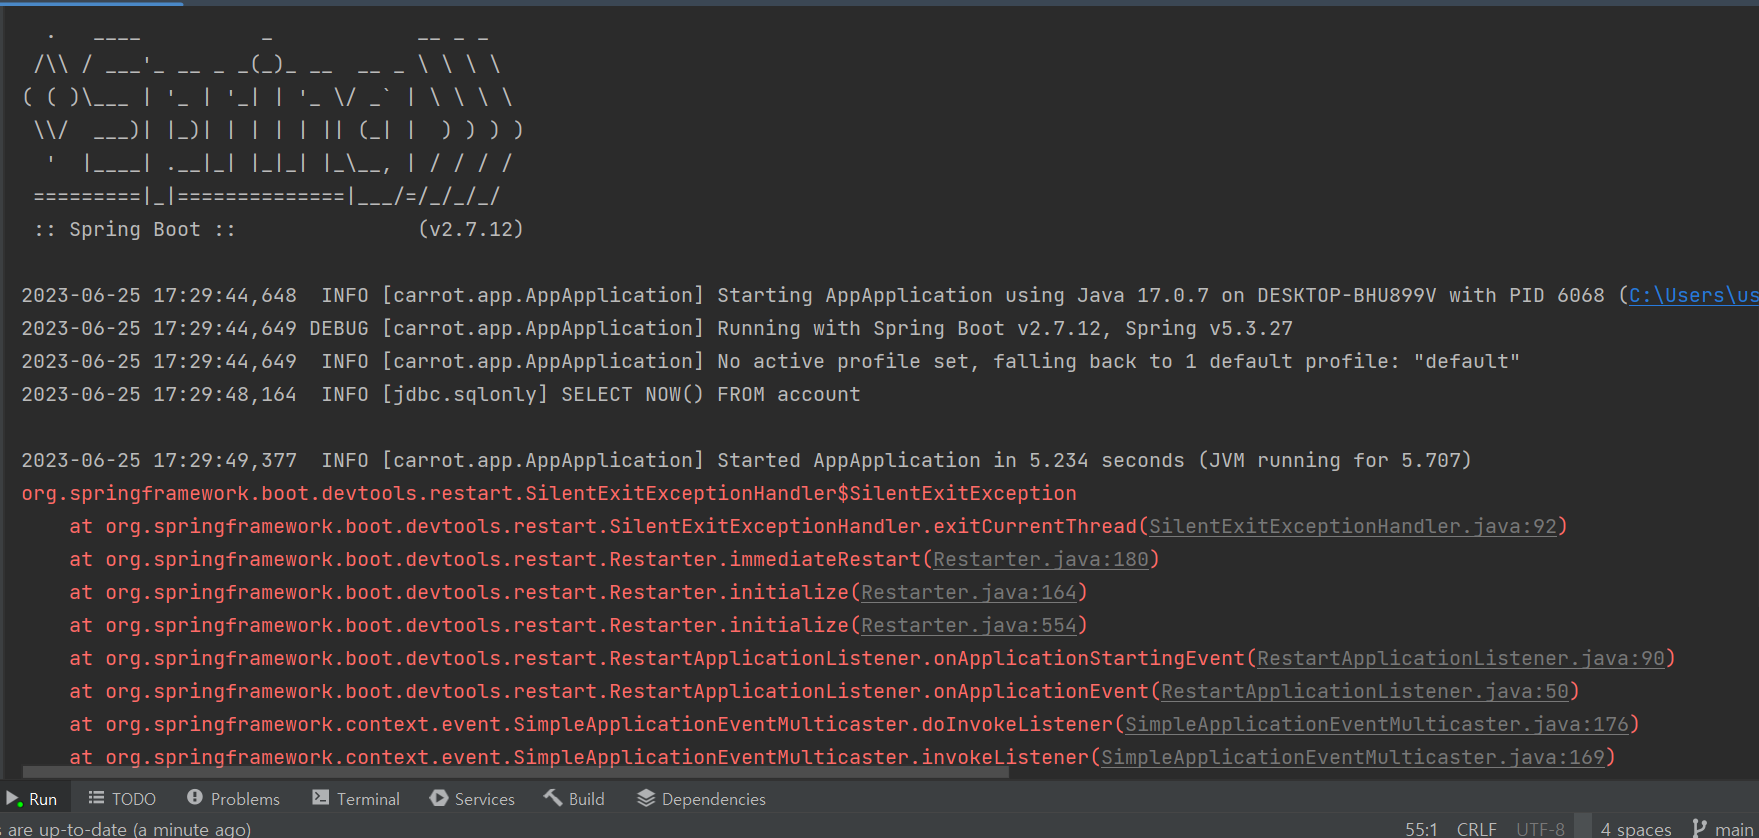Open the Dependencies tool window
The height and width of the screenshot is (838, 1759).
[x=701, y=799]
